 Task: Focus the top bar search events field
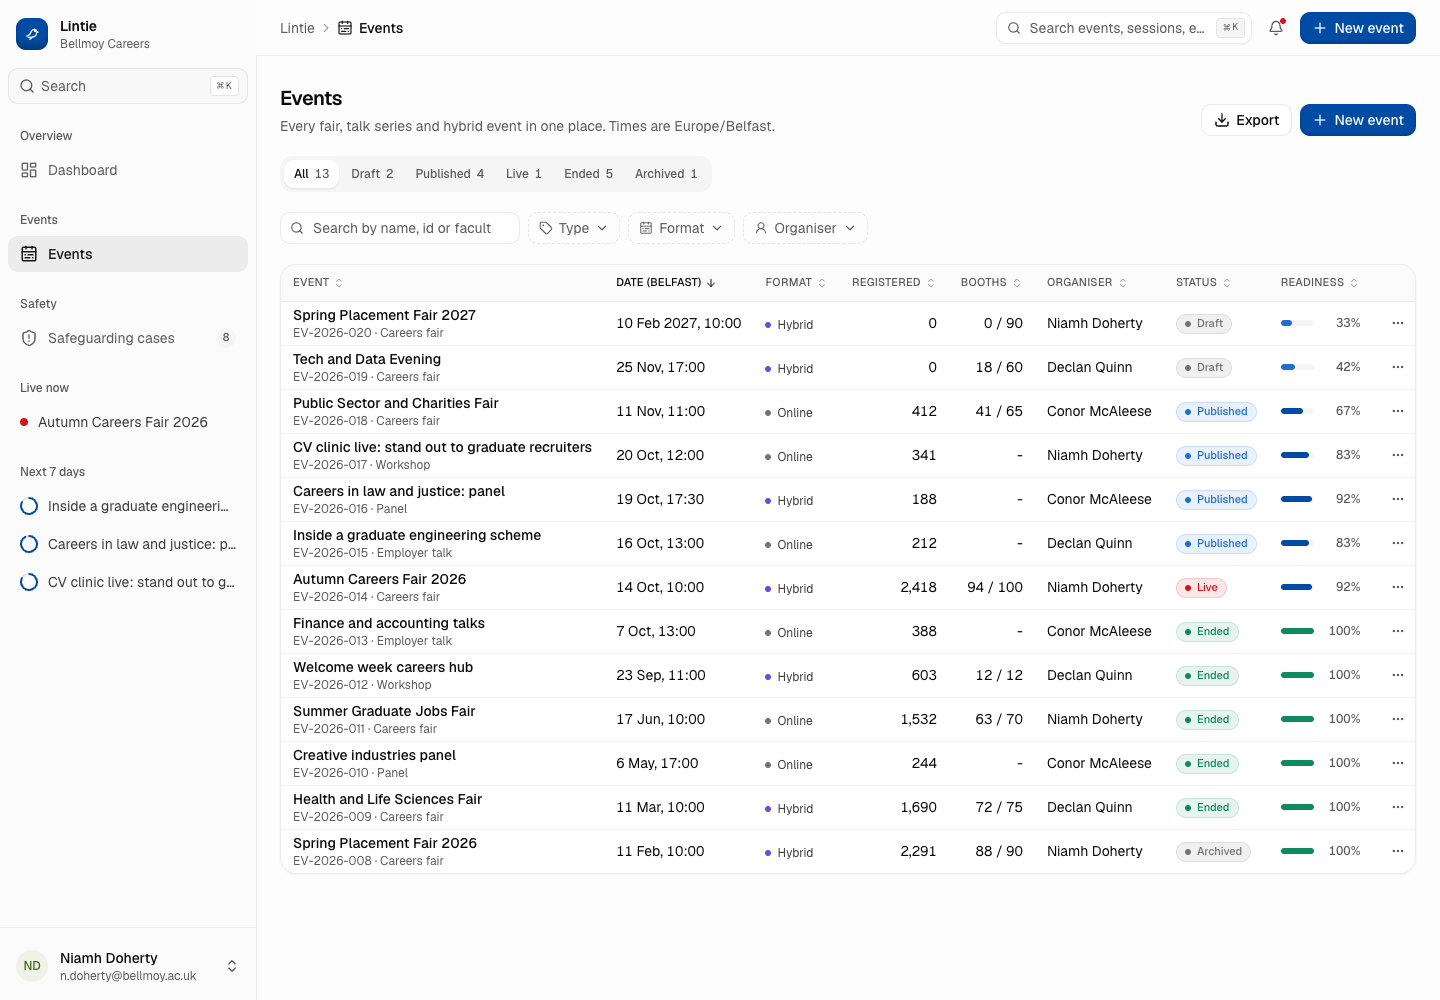[x=1124, y=28]
